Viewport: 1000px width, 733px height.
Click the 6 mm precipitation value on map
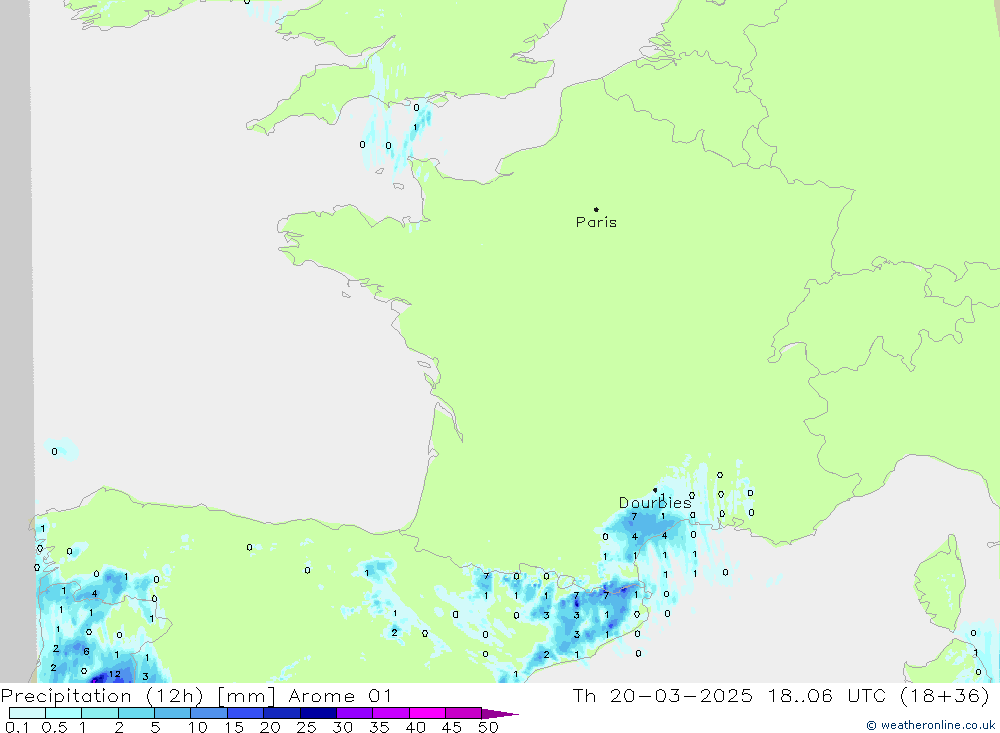(86, 651)
